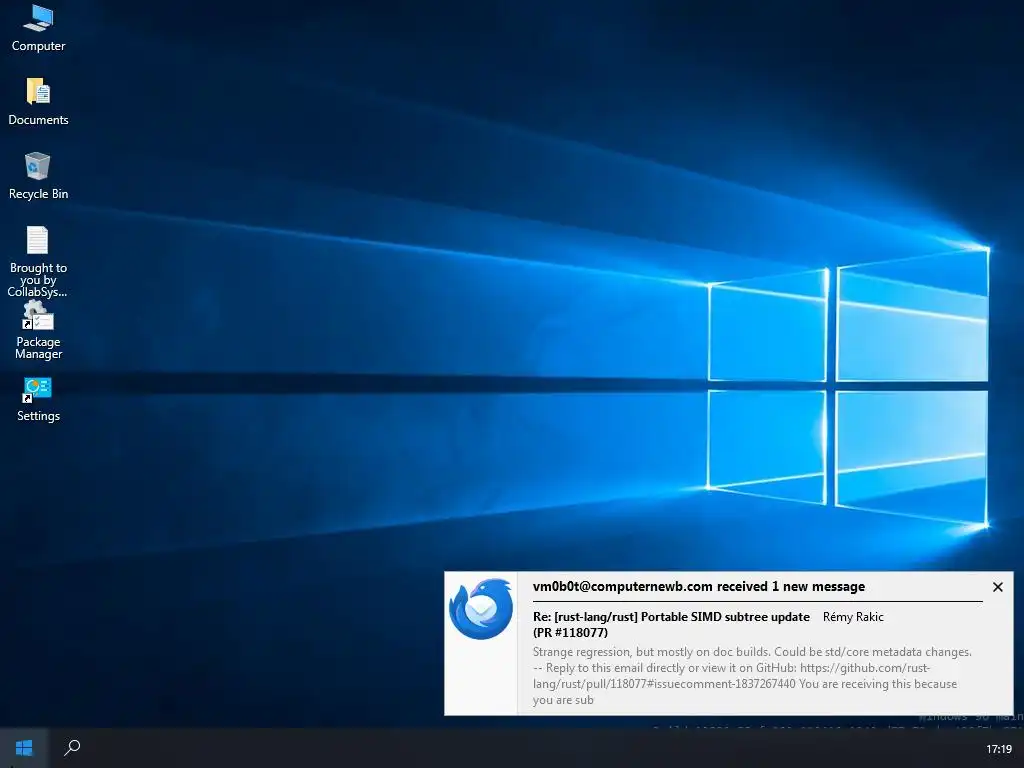The width and height of the screenshot is (1024, 768).
Task: Click the taskbar search magnifier
Action: coord(72,748)
